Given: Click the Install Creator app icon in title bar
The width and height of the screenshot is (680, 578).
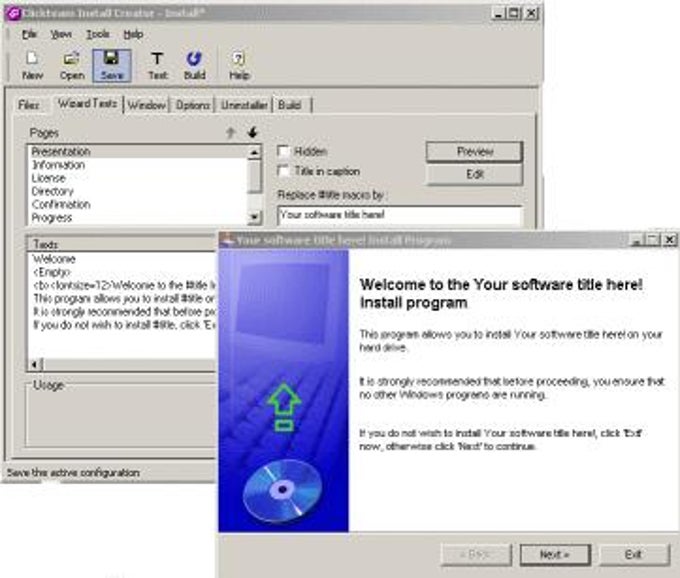Looking at the screenshot, I should 13,13.
